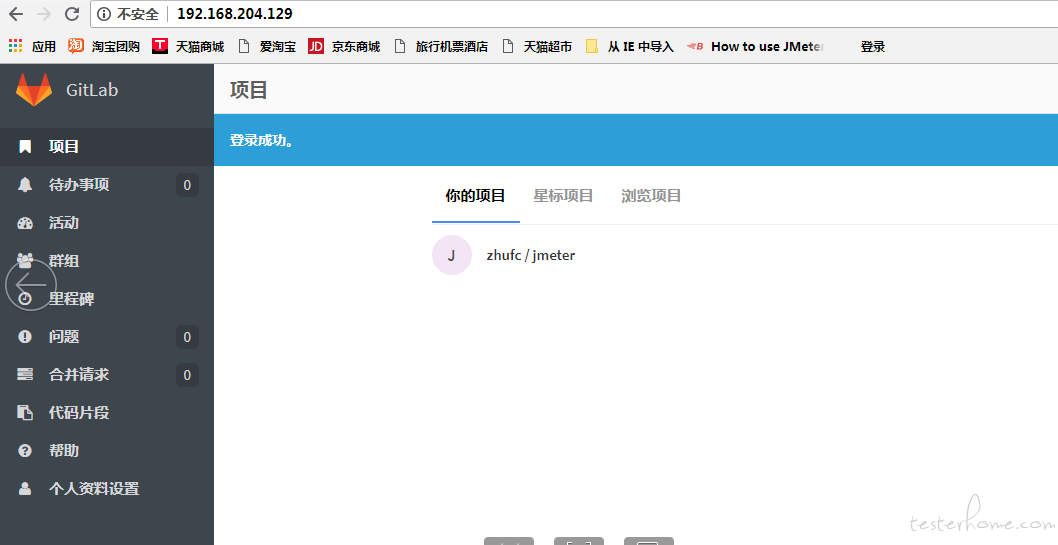Open 待办事项 in the sidebar
1058x545 pixels.
pyautogui.click(x=107, y=185)
